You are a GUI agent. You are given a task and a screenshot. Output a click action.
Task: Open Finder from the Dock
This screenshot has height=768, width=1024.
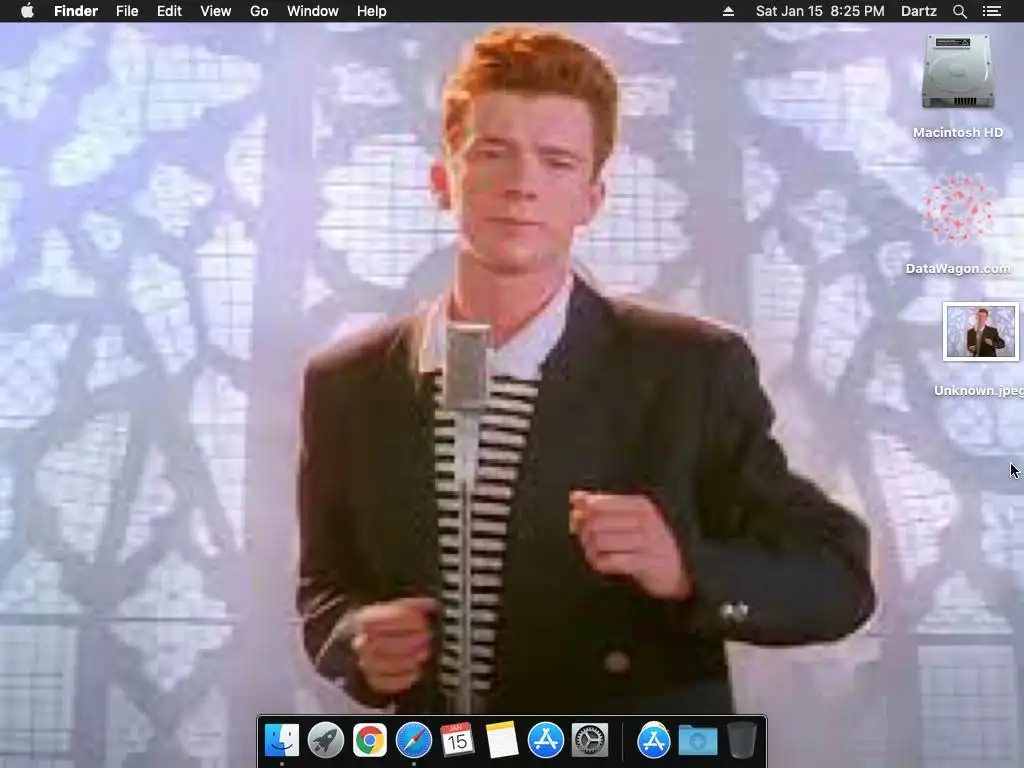[x=281, y=740]
